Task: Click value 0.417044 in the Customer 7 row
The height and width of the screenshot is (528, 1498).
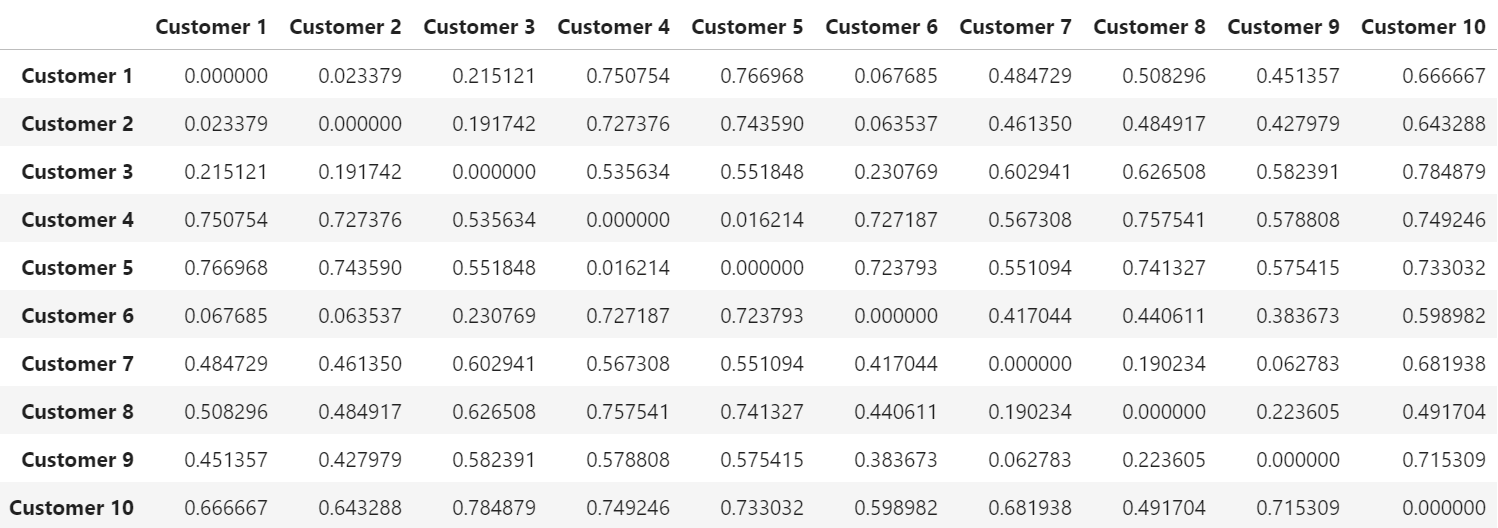Action: [x=896, y=364]
